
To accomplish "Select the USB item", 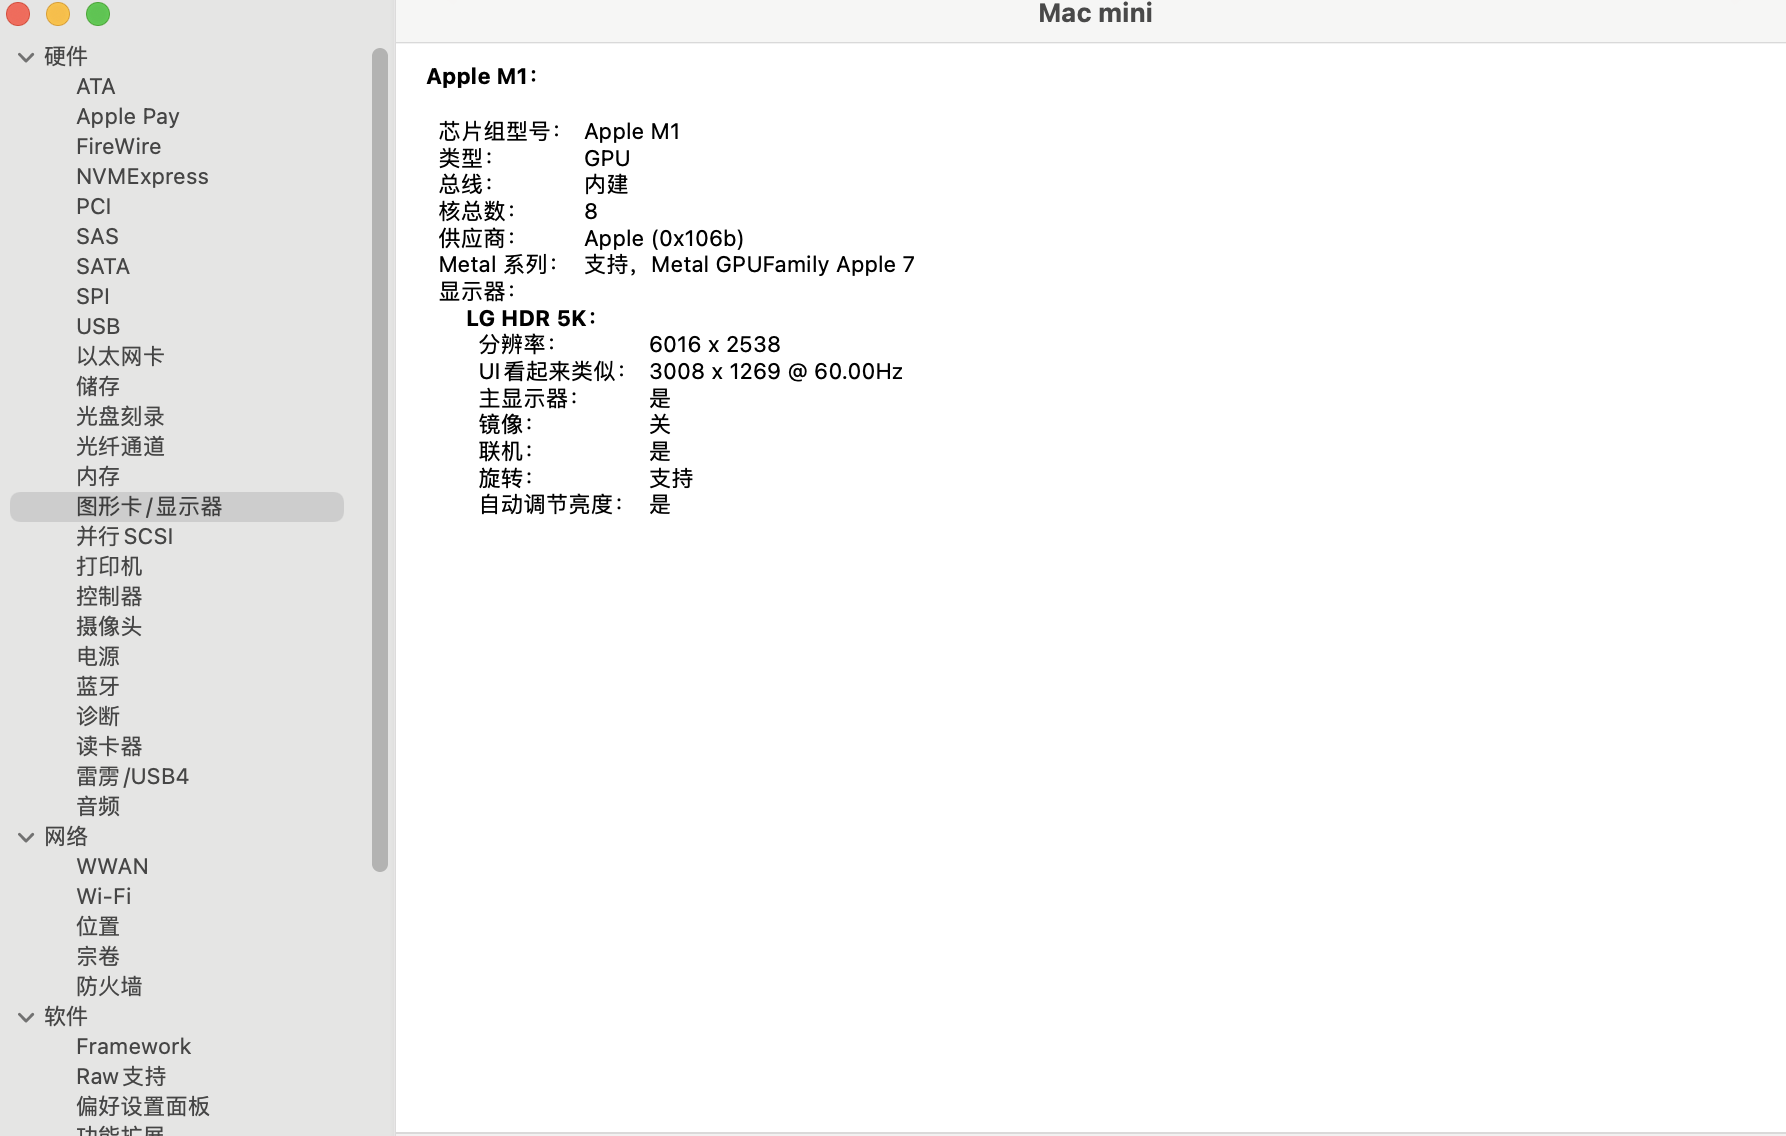I will 98,327.
